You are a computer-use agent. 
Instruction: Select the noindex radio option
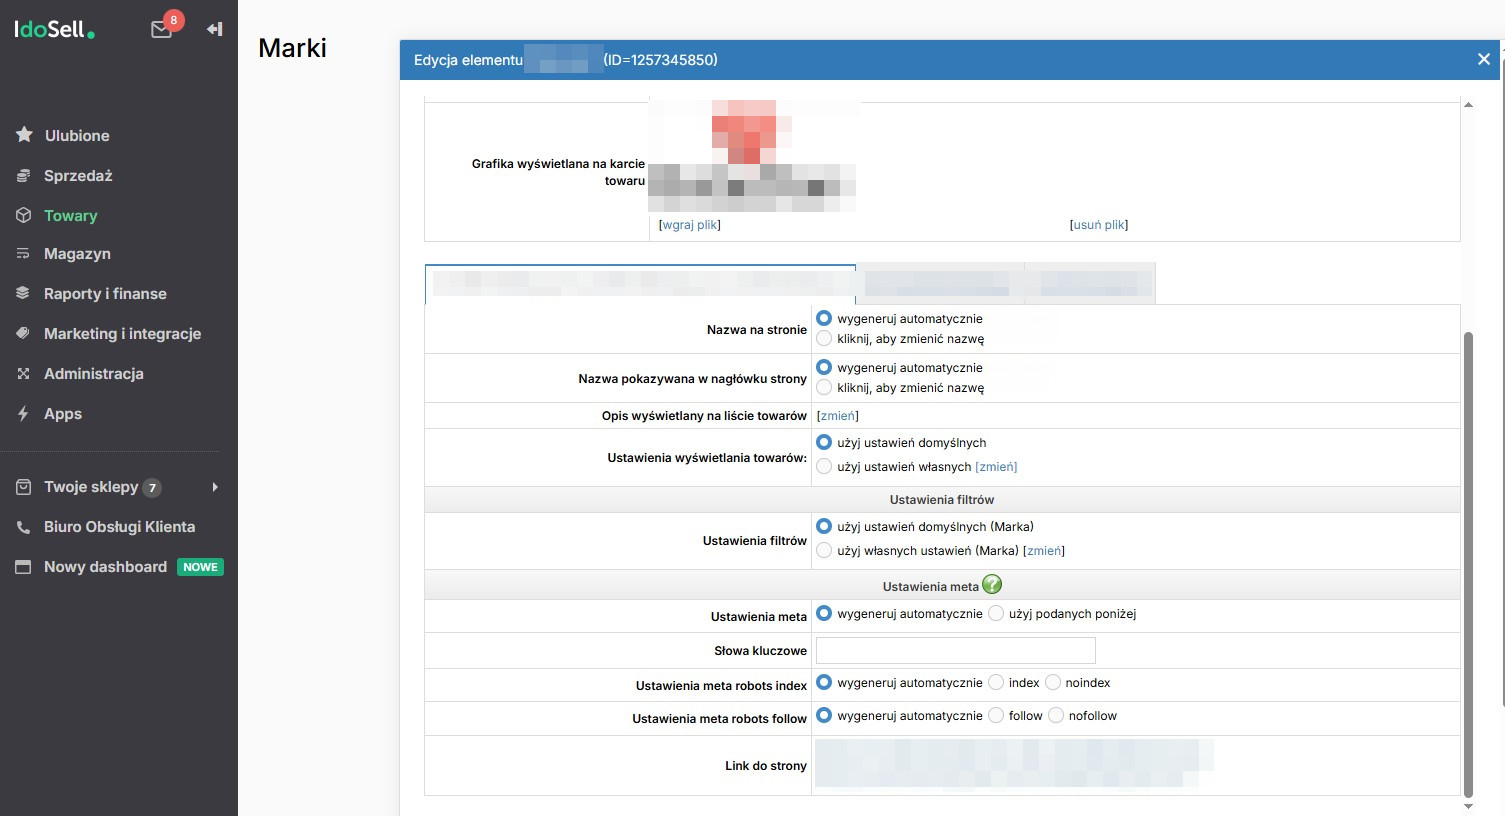tap(1053, 683)
